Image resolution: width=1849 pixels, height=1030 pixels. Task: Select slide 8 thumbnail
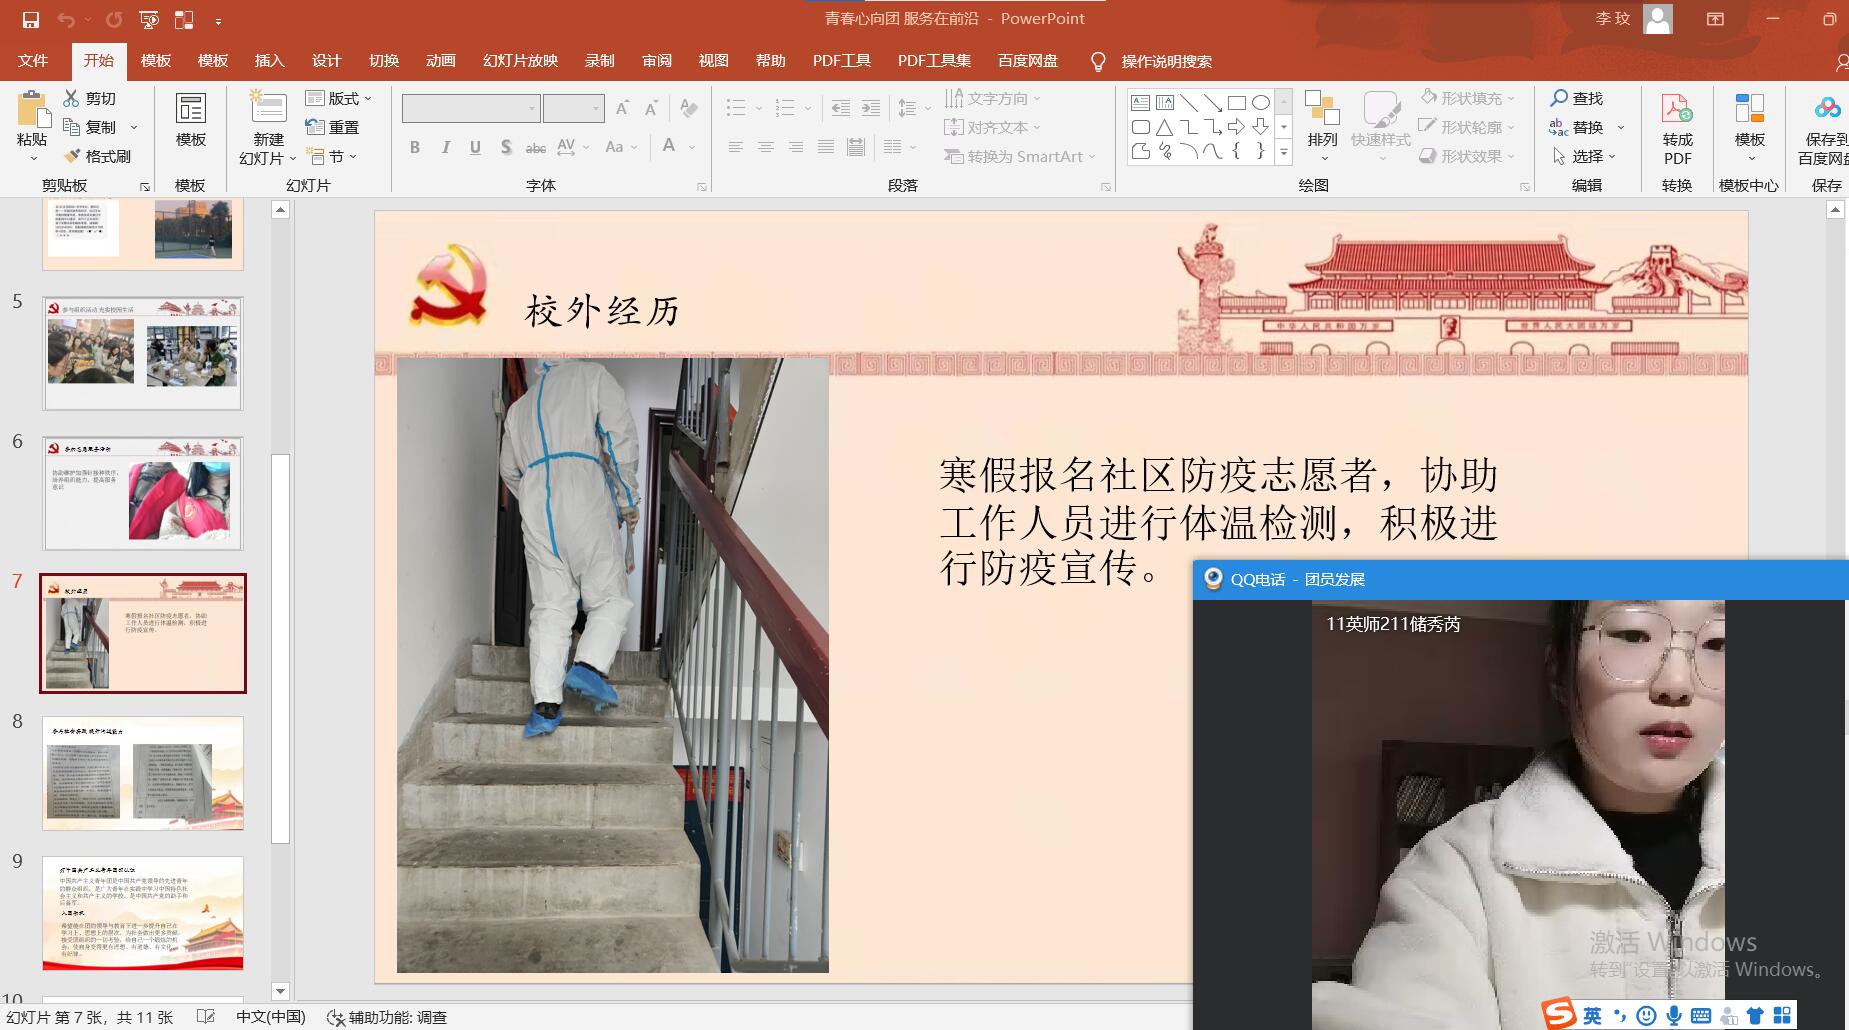coord(143,773)
